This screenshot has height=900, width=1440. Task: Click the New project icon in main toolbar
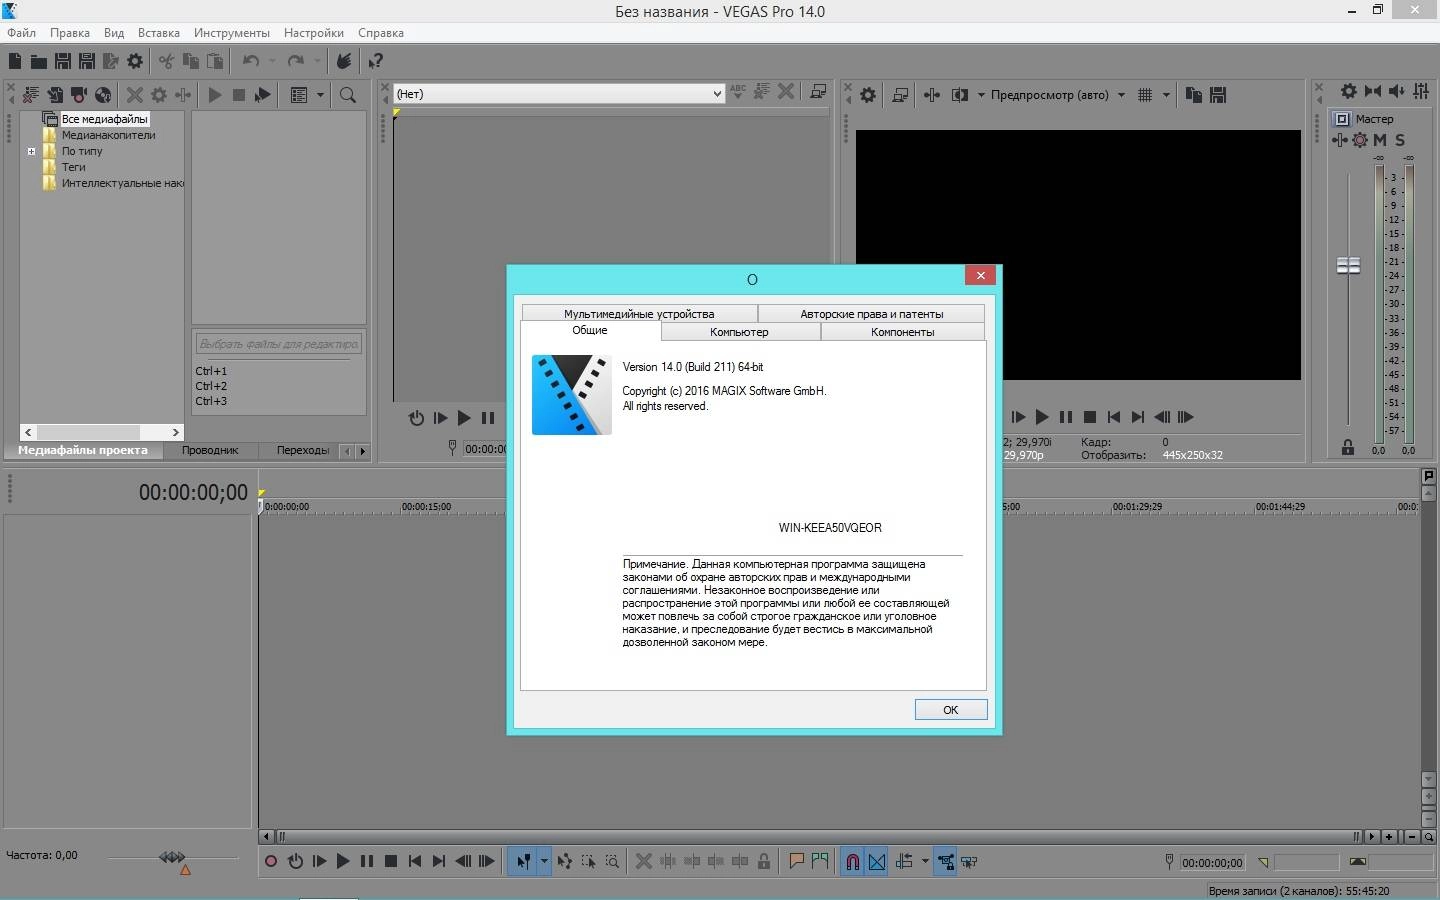[x=15, y=61]
